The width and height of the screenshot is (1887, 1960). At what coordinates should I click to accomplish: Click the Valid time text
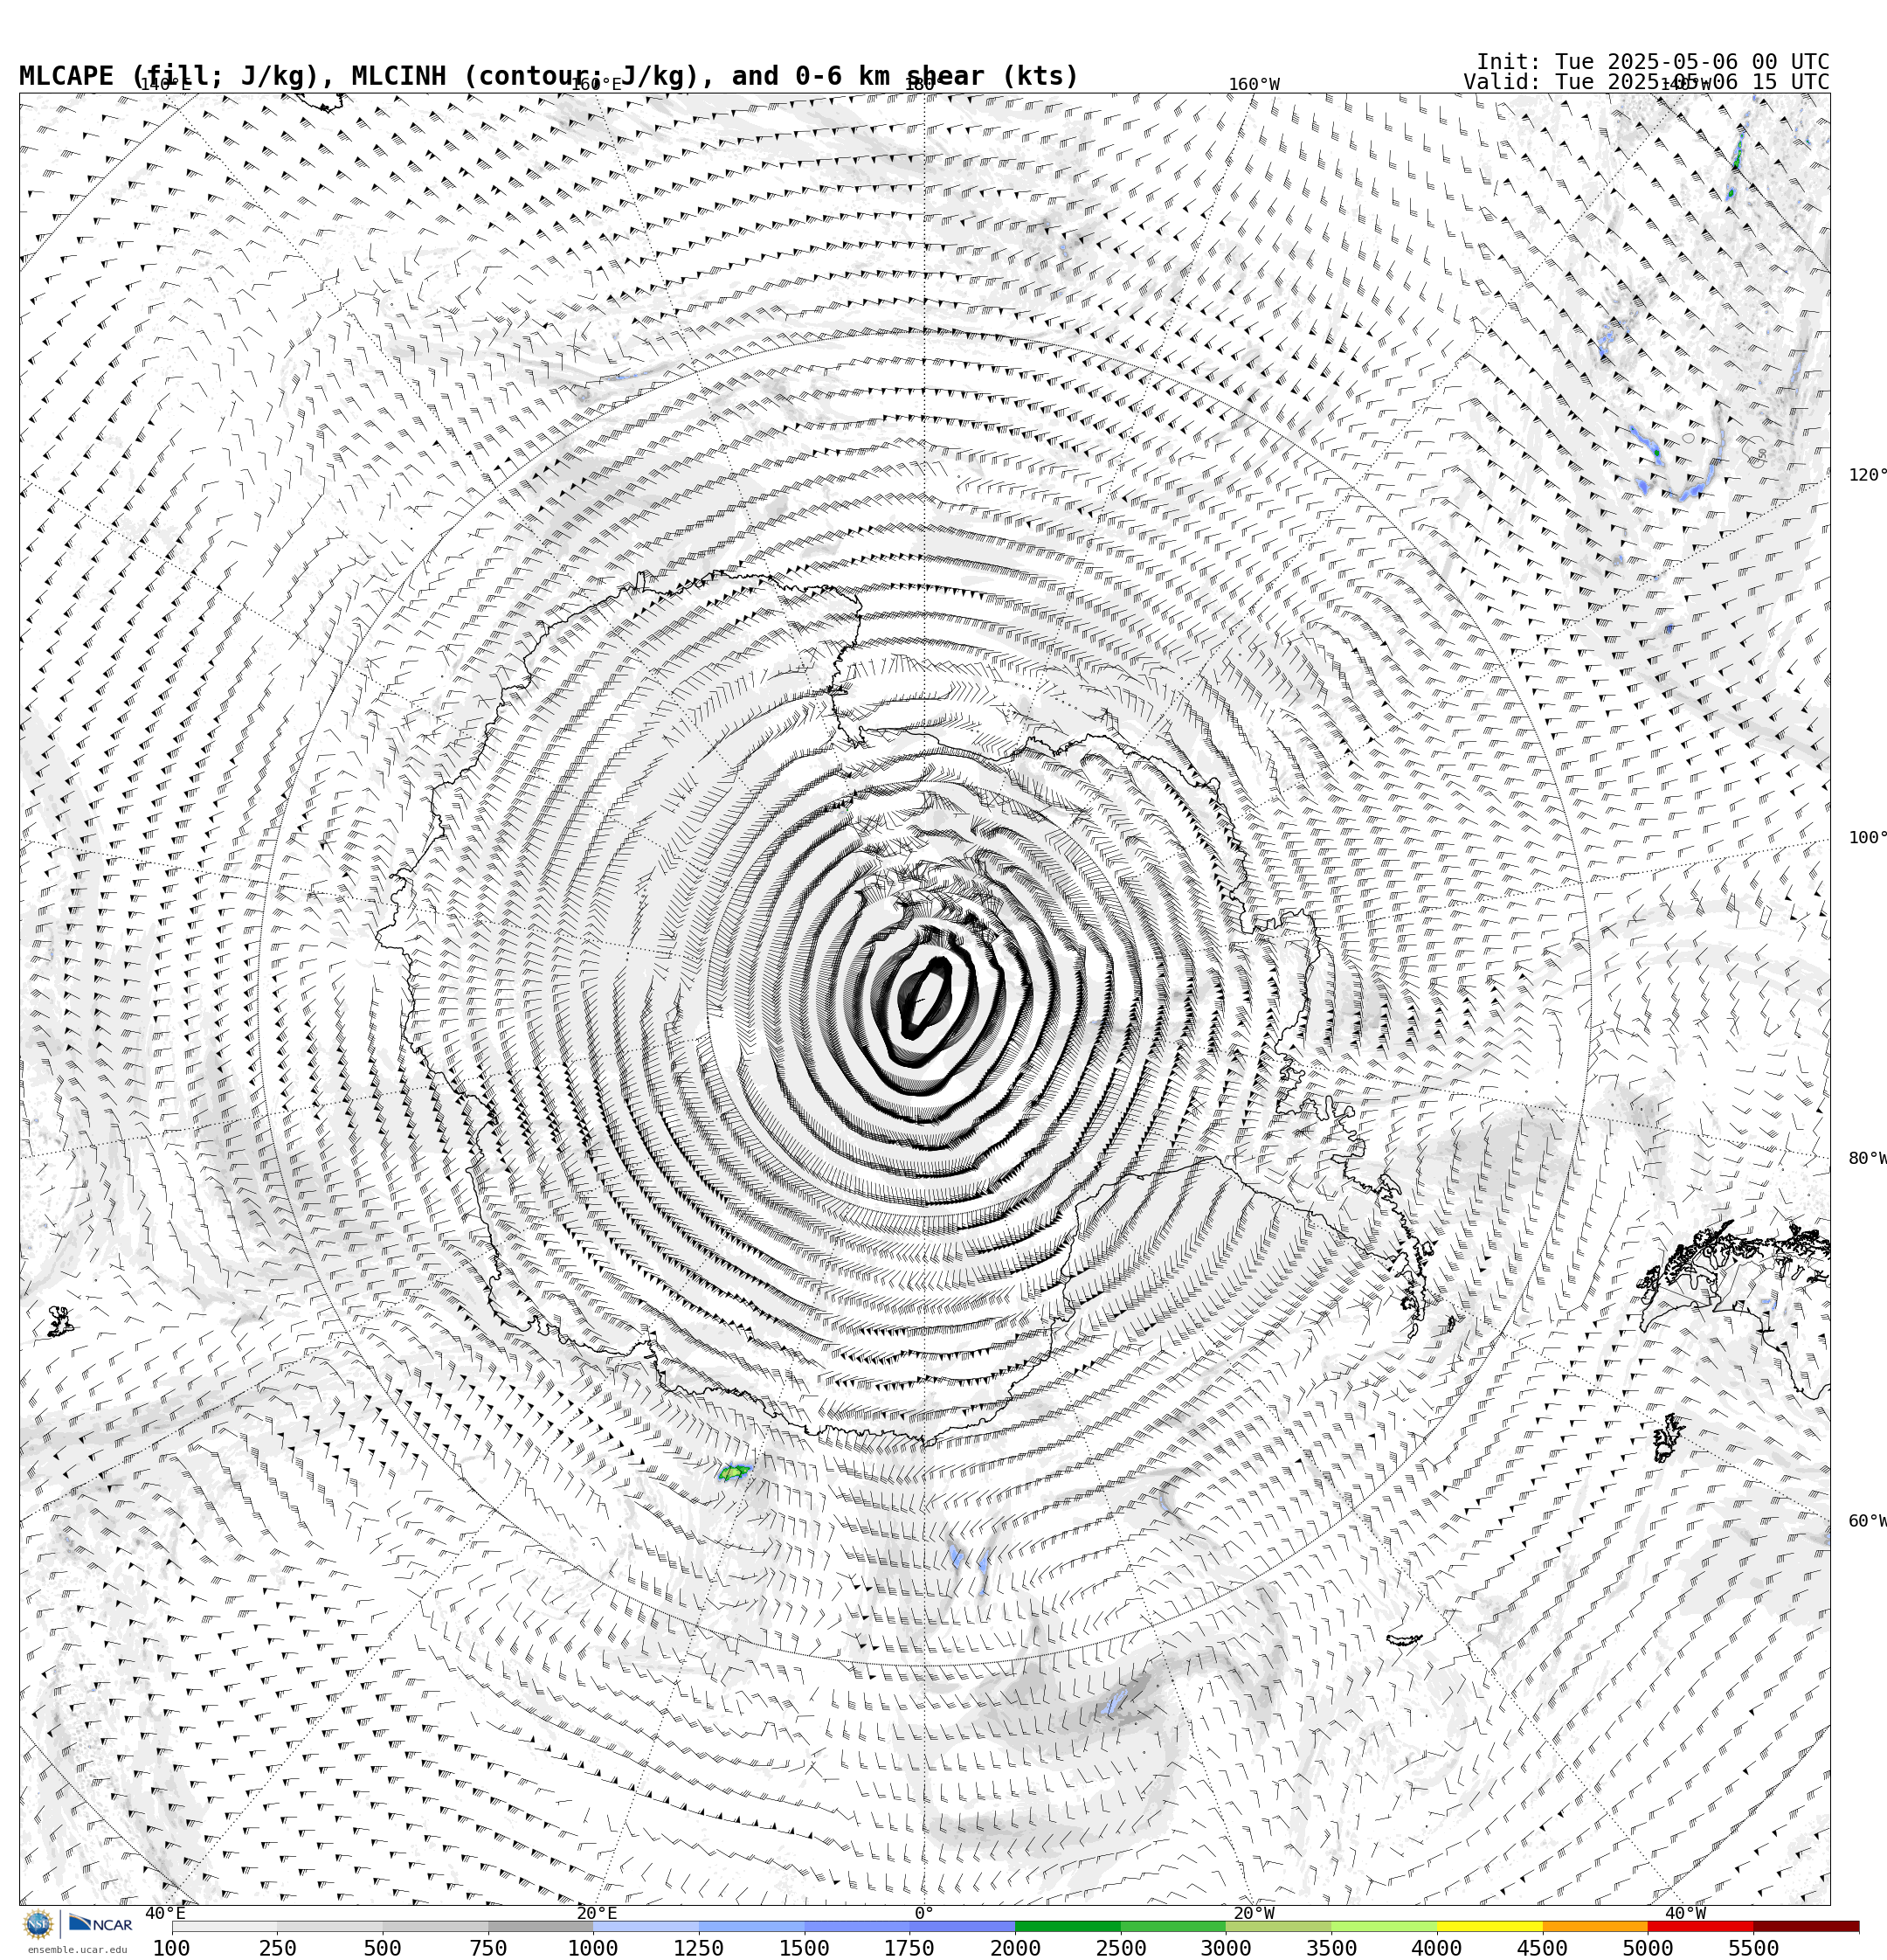click(x=1646, y=82)
